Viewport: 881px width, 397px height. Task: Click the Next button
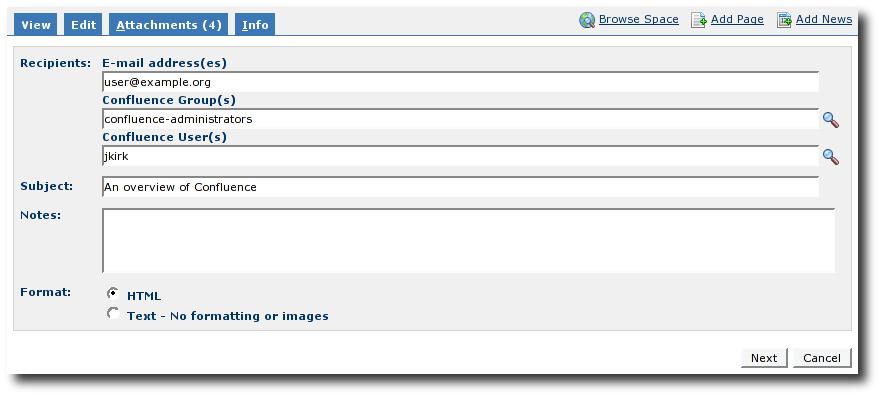click(x=764, y=358)
